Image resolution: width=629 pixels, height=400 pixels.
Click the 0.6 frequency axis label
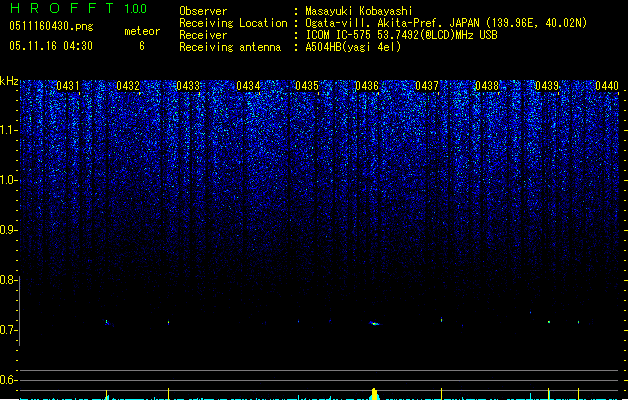tap(8, 380)
